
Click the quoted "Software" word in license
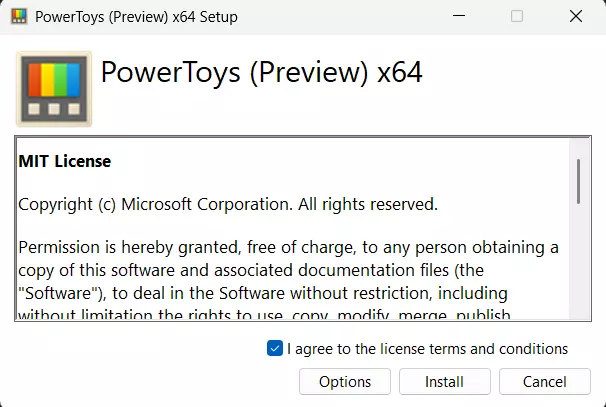click(x=52, y=293)
